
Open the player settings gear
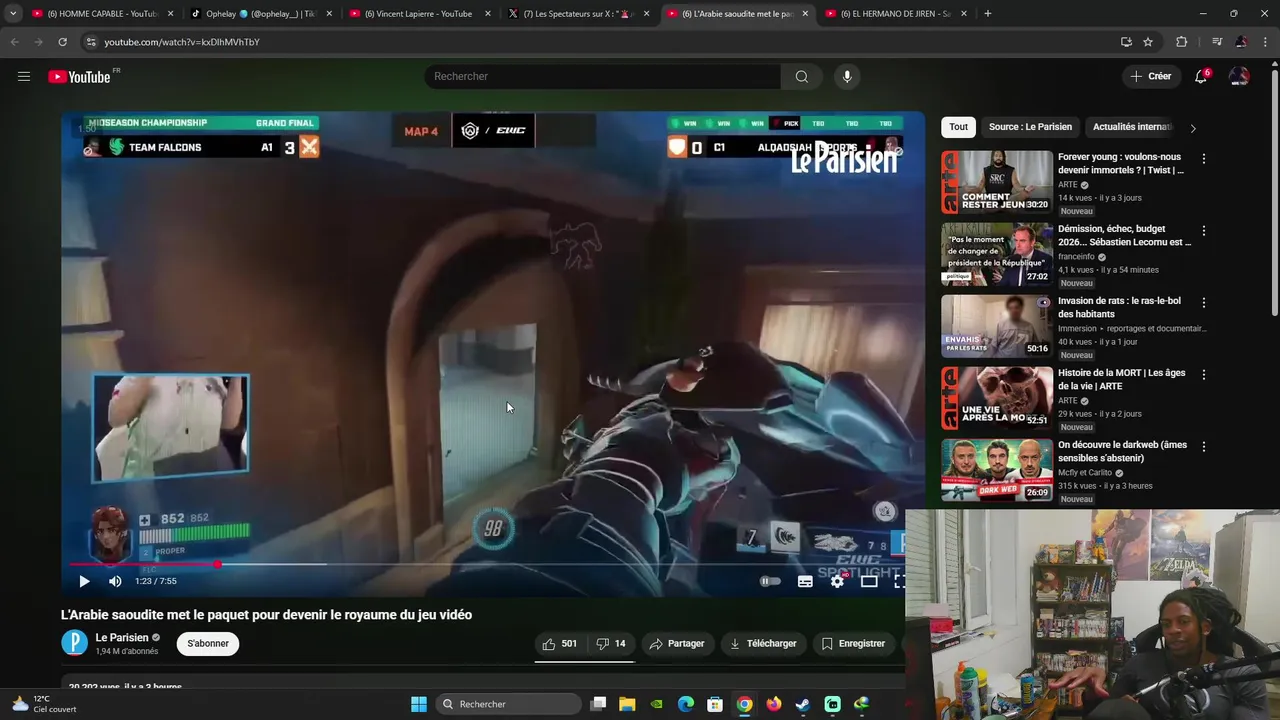(837, 581)
